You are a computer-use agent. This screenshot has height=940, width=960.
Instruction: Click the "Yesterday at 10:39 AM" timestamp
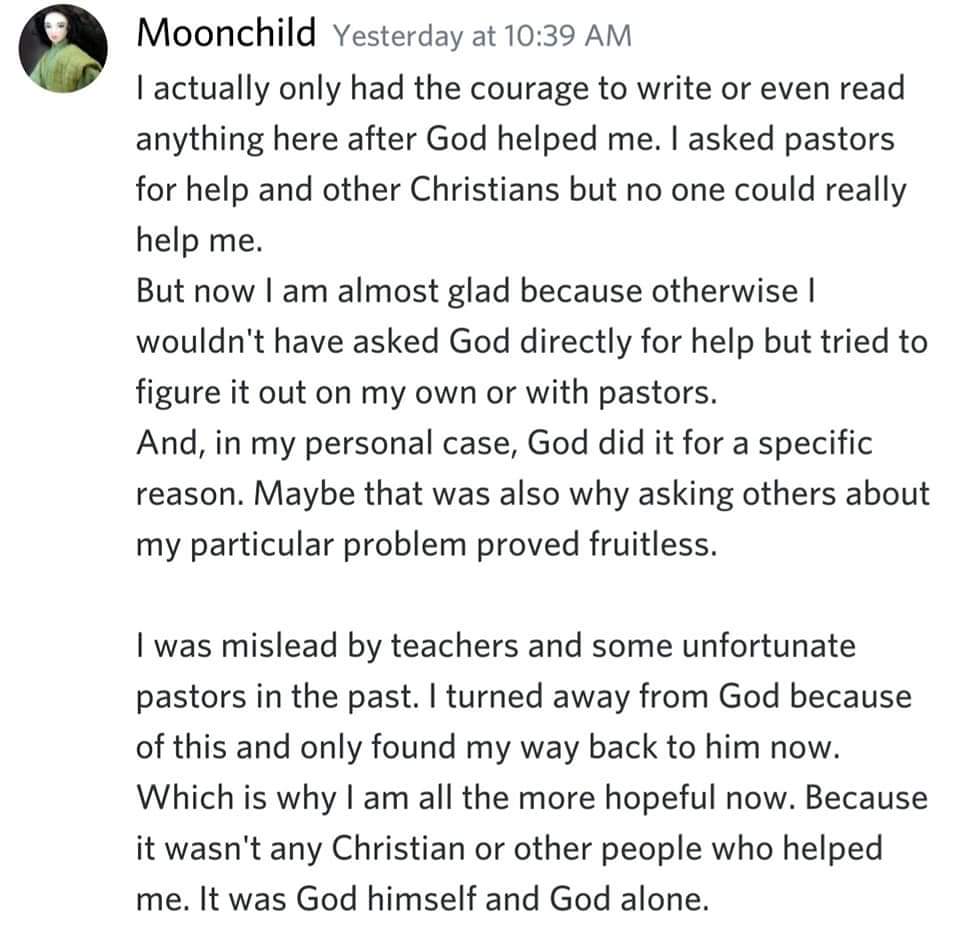tap(481, 35)
